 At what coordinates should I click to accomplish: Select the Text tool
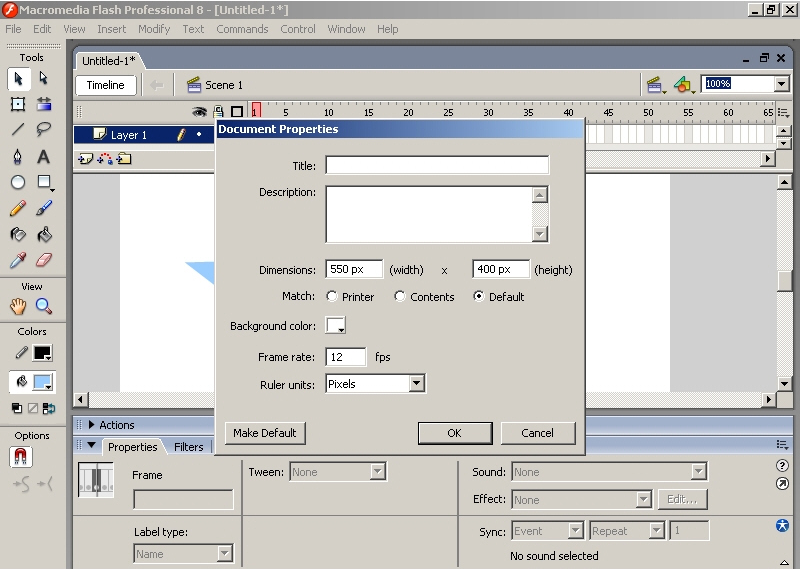click(x=44, y=156)
